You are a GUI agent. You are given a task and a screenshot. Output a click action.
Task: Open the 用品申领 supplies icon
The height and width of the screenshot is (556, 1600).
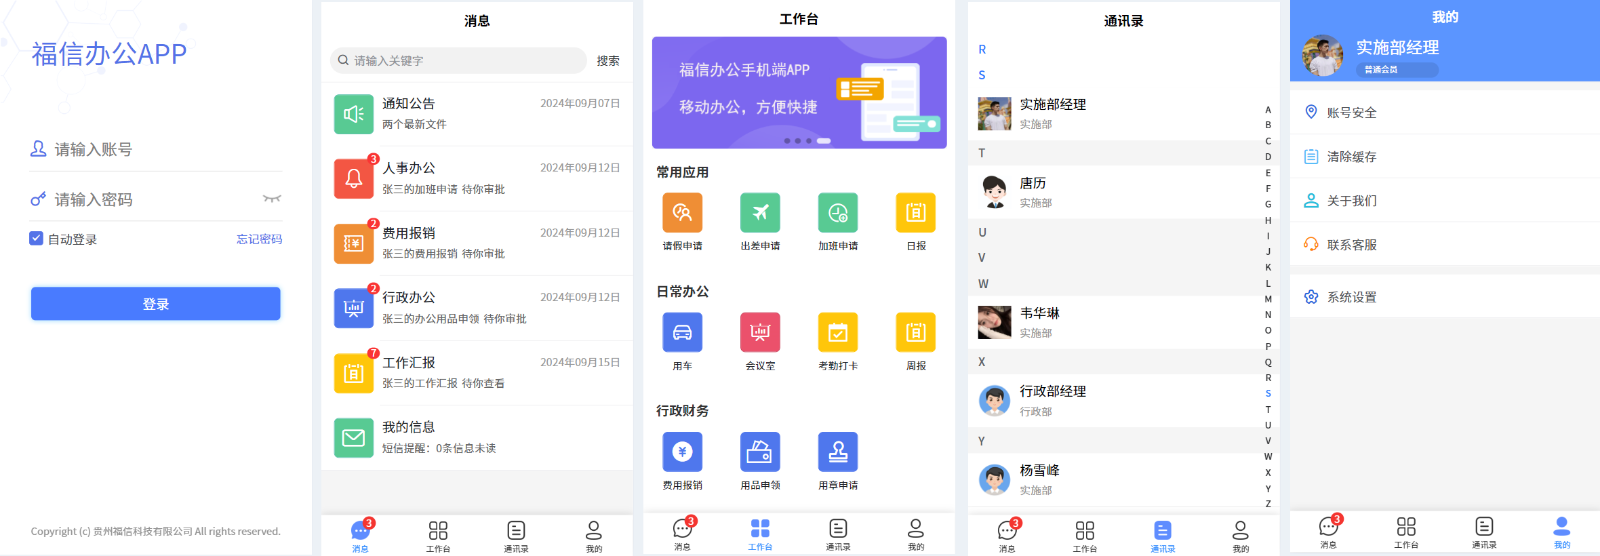coord(760,452)
